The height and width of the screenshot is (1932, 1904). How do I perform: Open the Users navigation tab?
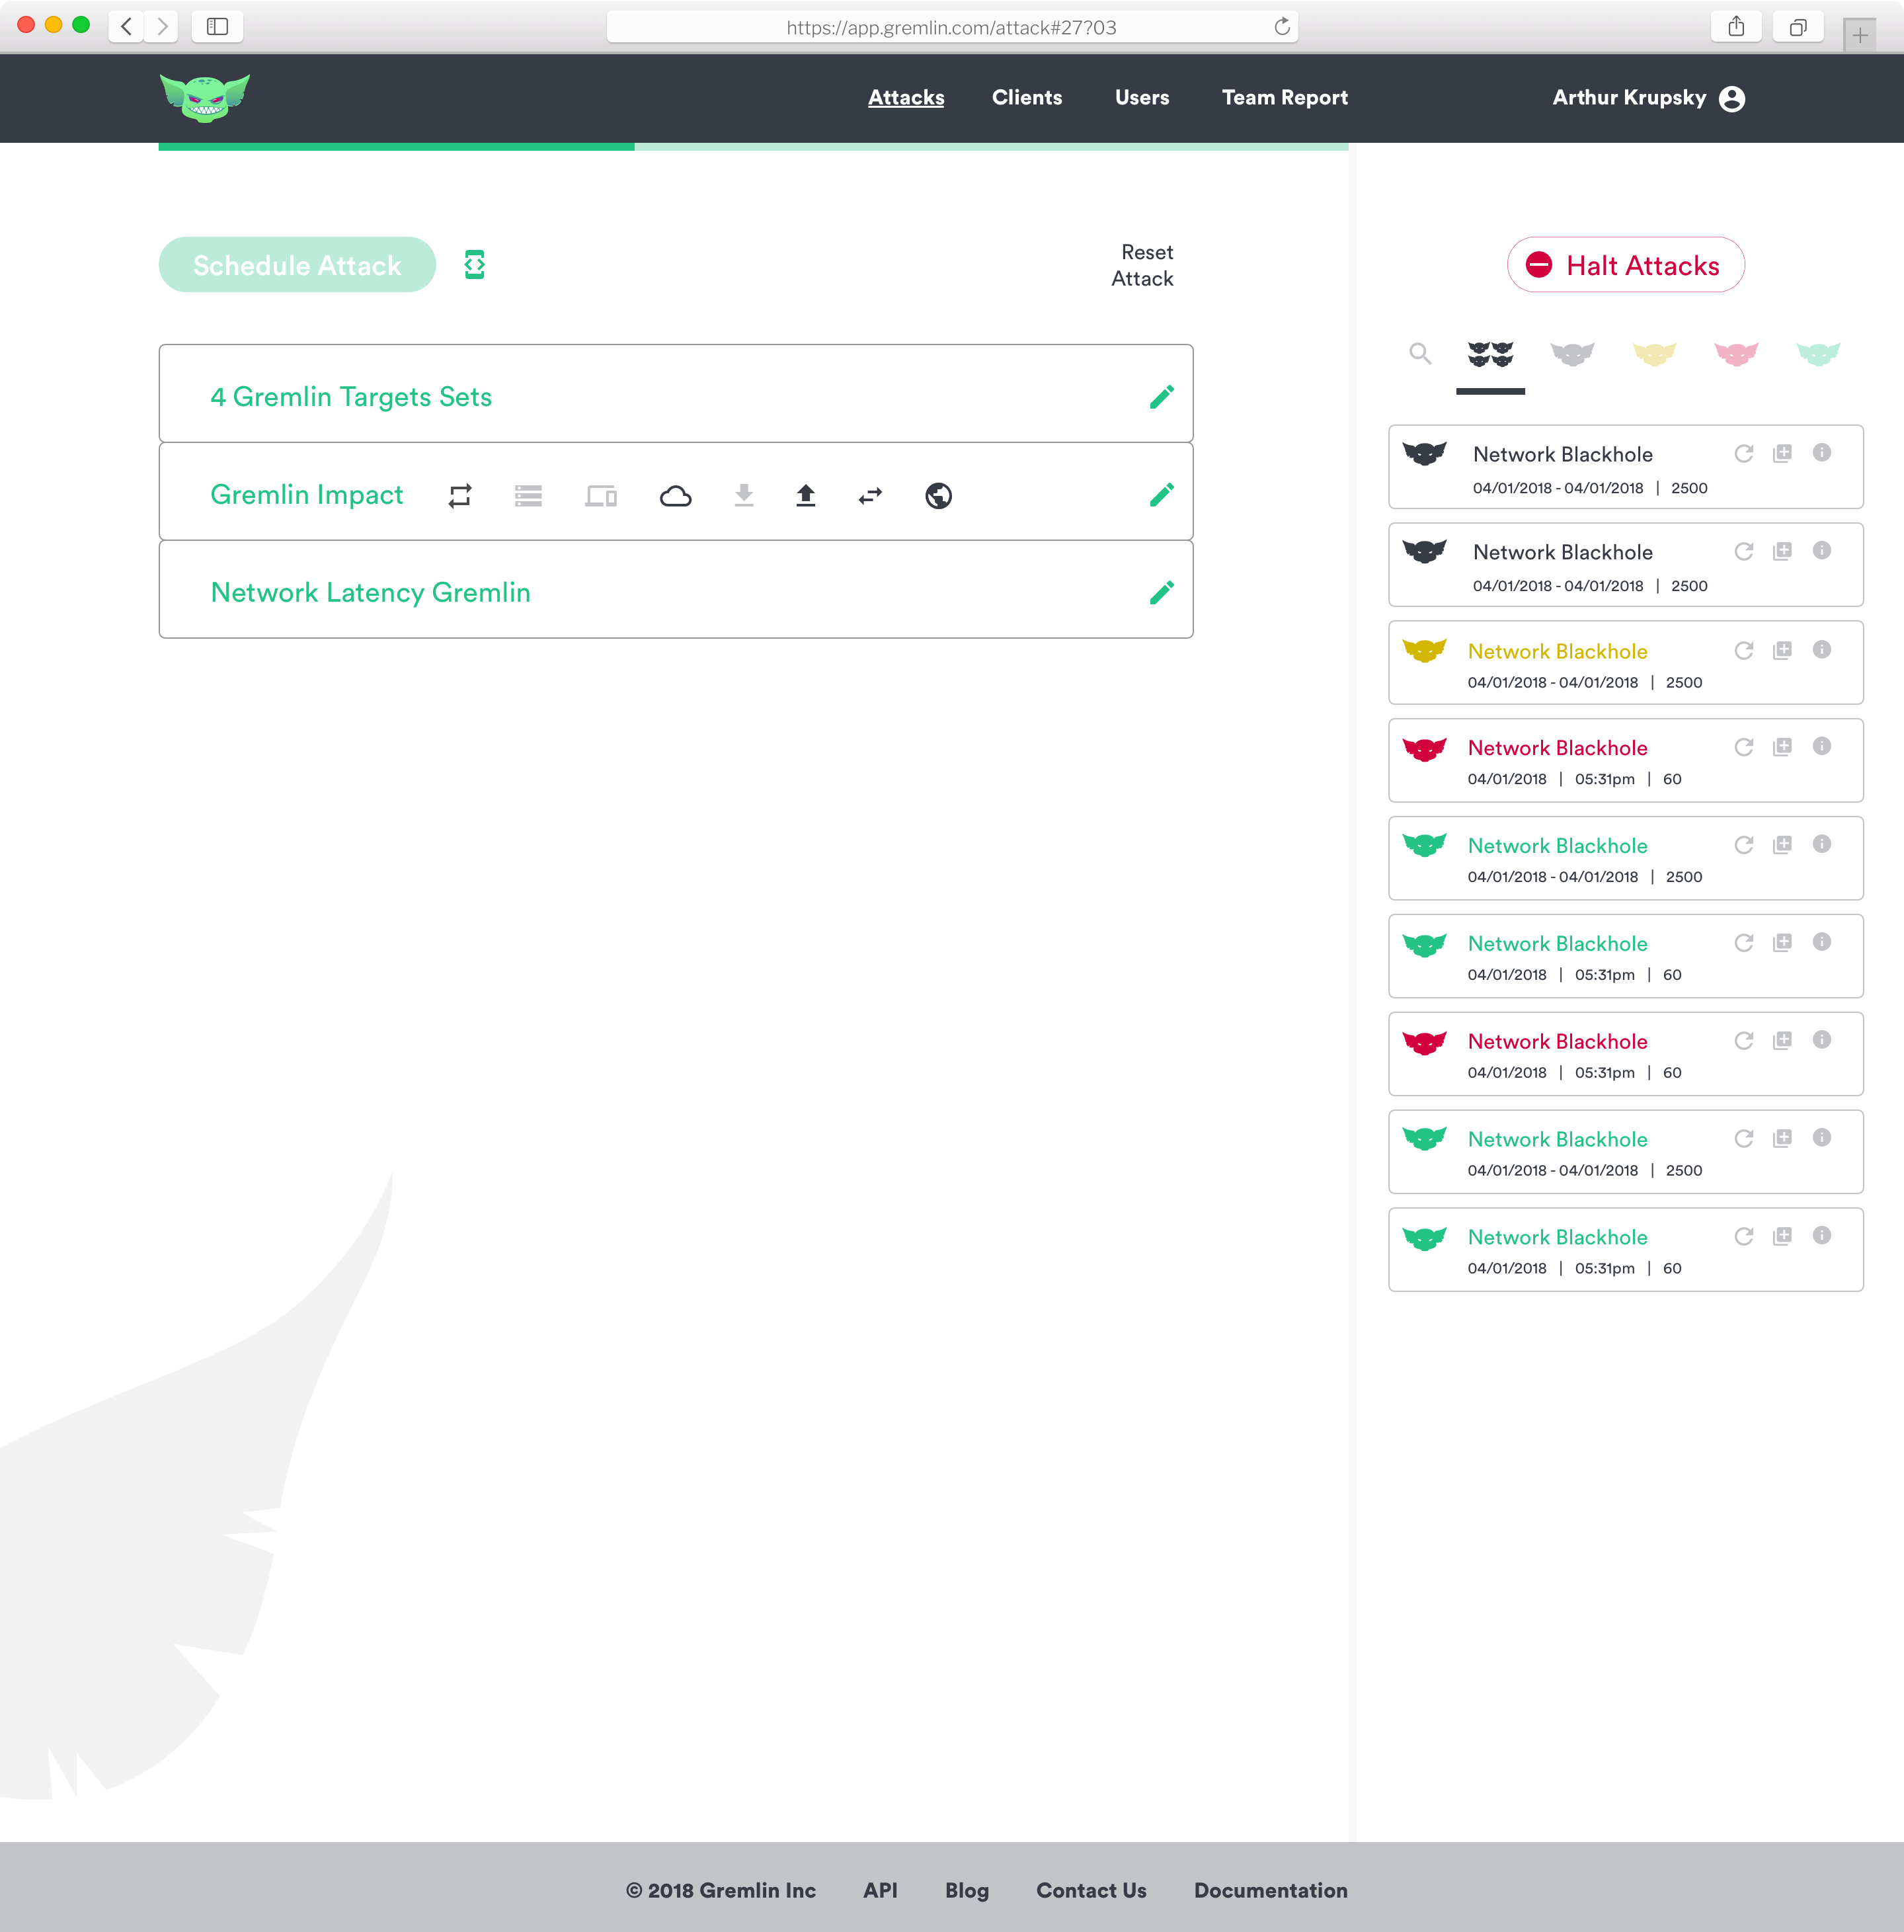pyautogui.click(x=1141, y=97)
